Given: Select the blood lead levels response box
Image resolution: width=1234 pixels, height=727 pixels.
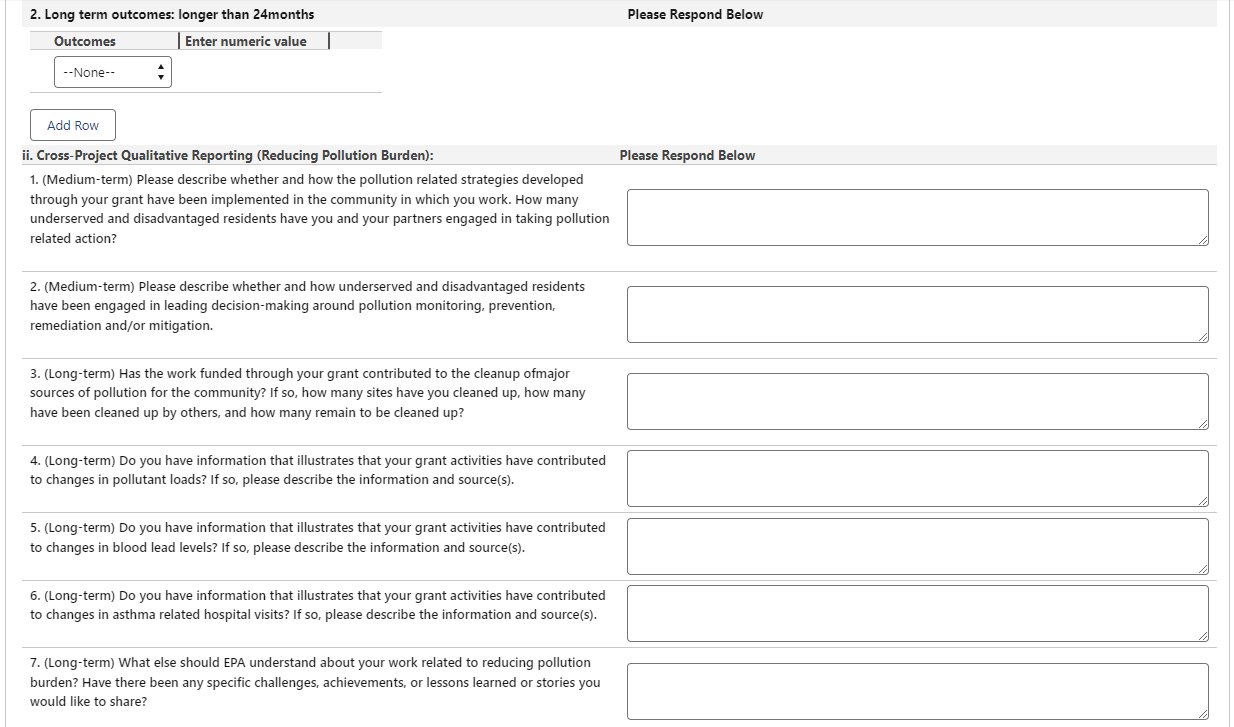Looking at the screenshot, I should coord(917,546).
